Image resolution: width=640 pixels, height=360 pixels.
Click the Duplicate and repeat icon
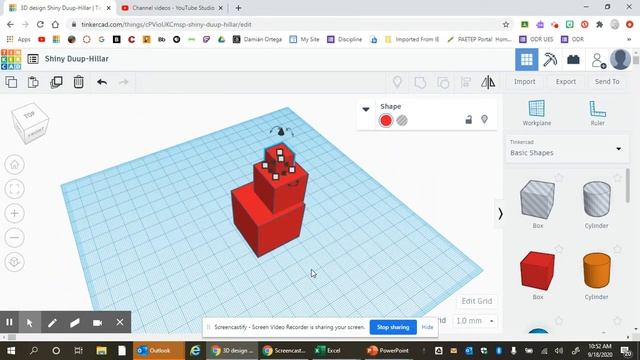pos(56,82)
